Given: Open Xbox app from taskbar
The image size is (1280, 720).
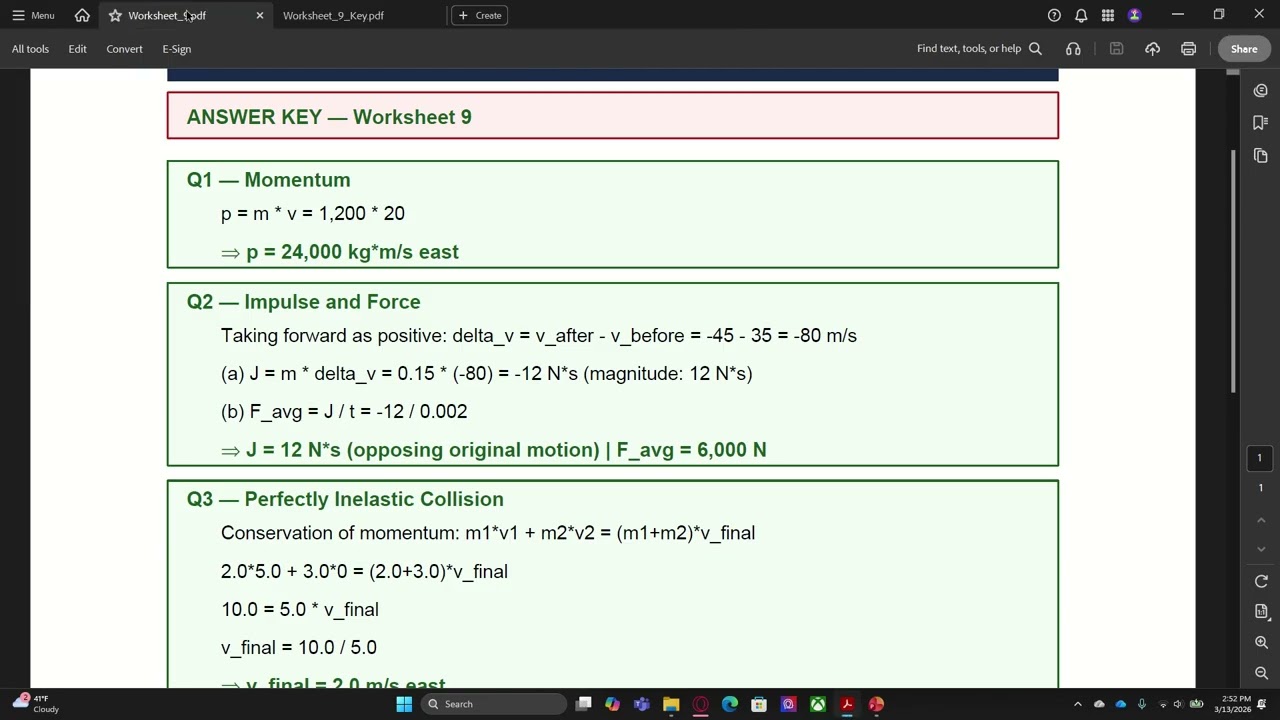Looking at the screenshot, I should click(818, 704).
